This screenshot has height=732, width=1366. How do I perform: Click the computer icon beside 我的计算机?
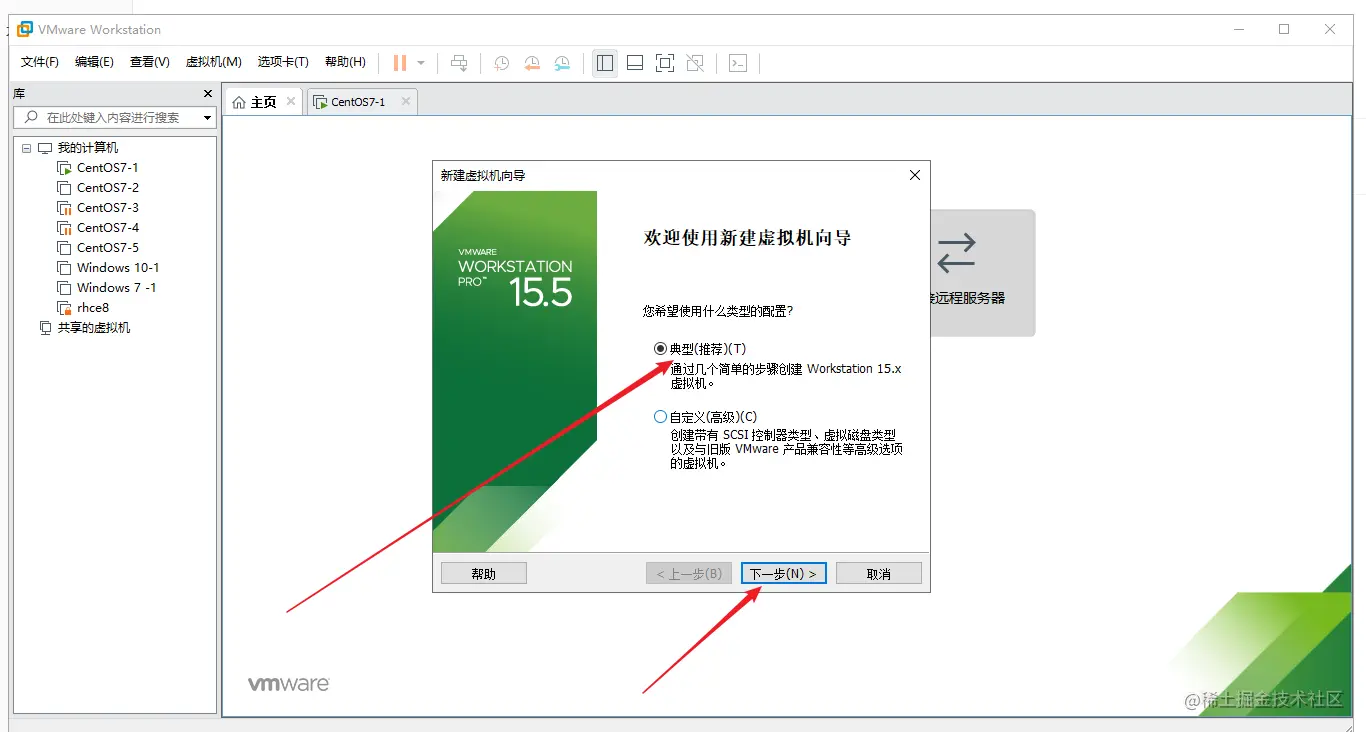pos(44,148)
